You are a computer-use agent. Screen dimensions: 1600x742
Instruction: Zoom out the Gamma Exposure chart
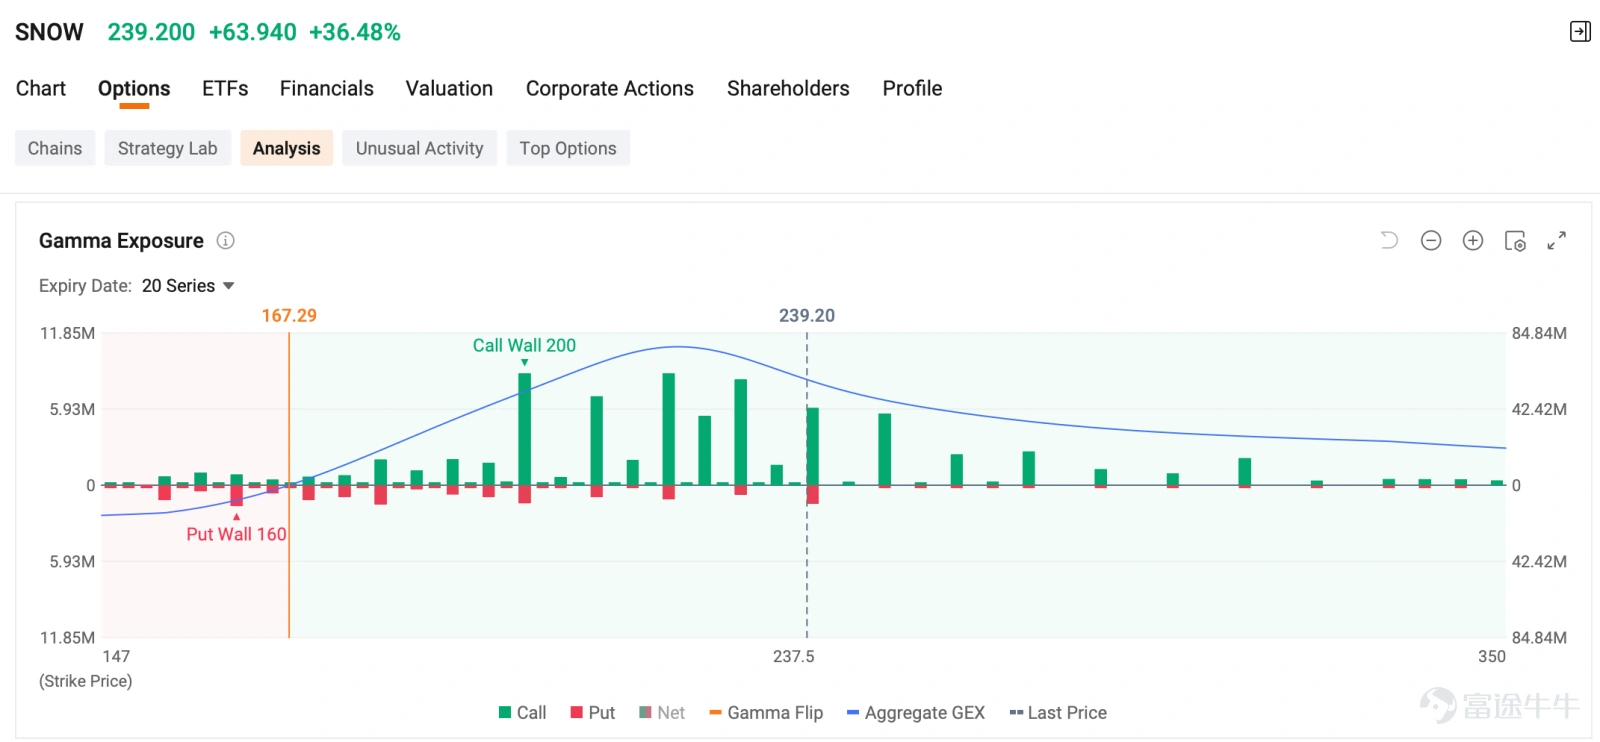(x=1431, y=241)
